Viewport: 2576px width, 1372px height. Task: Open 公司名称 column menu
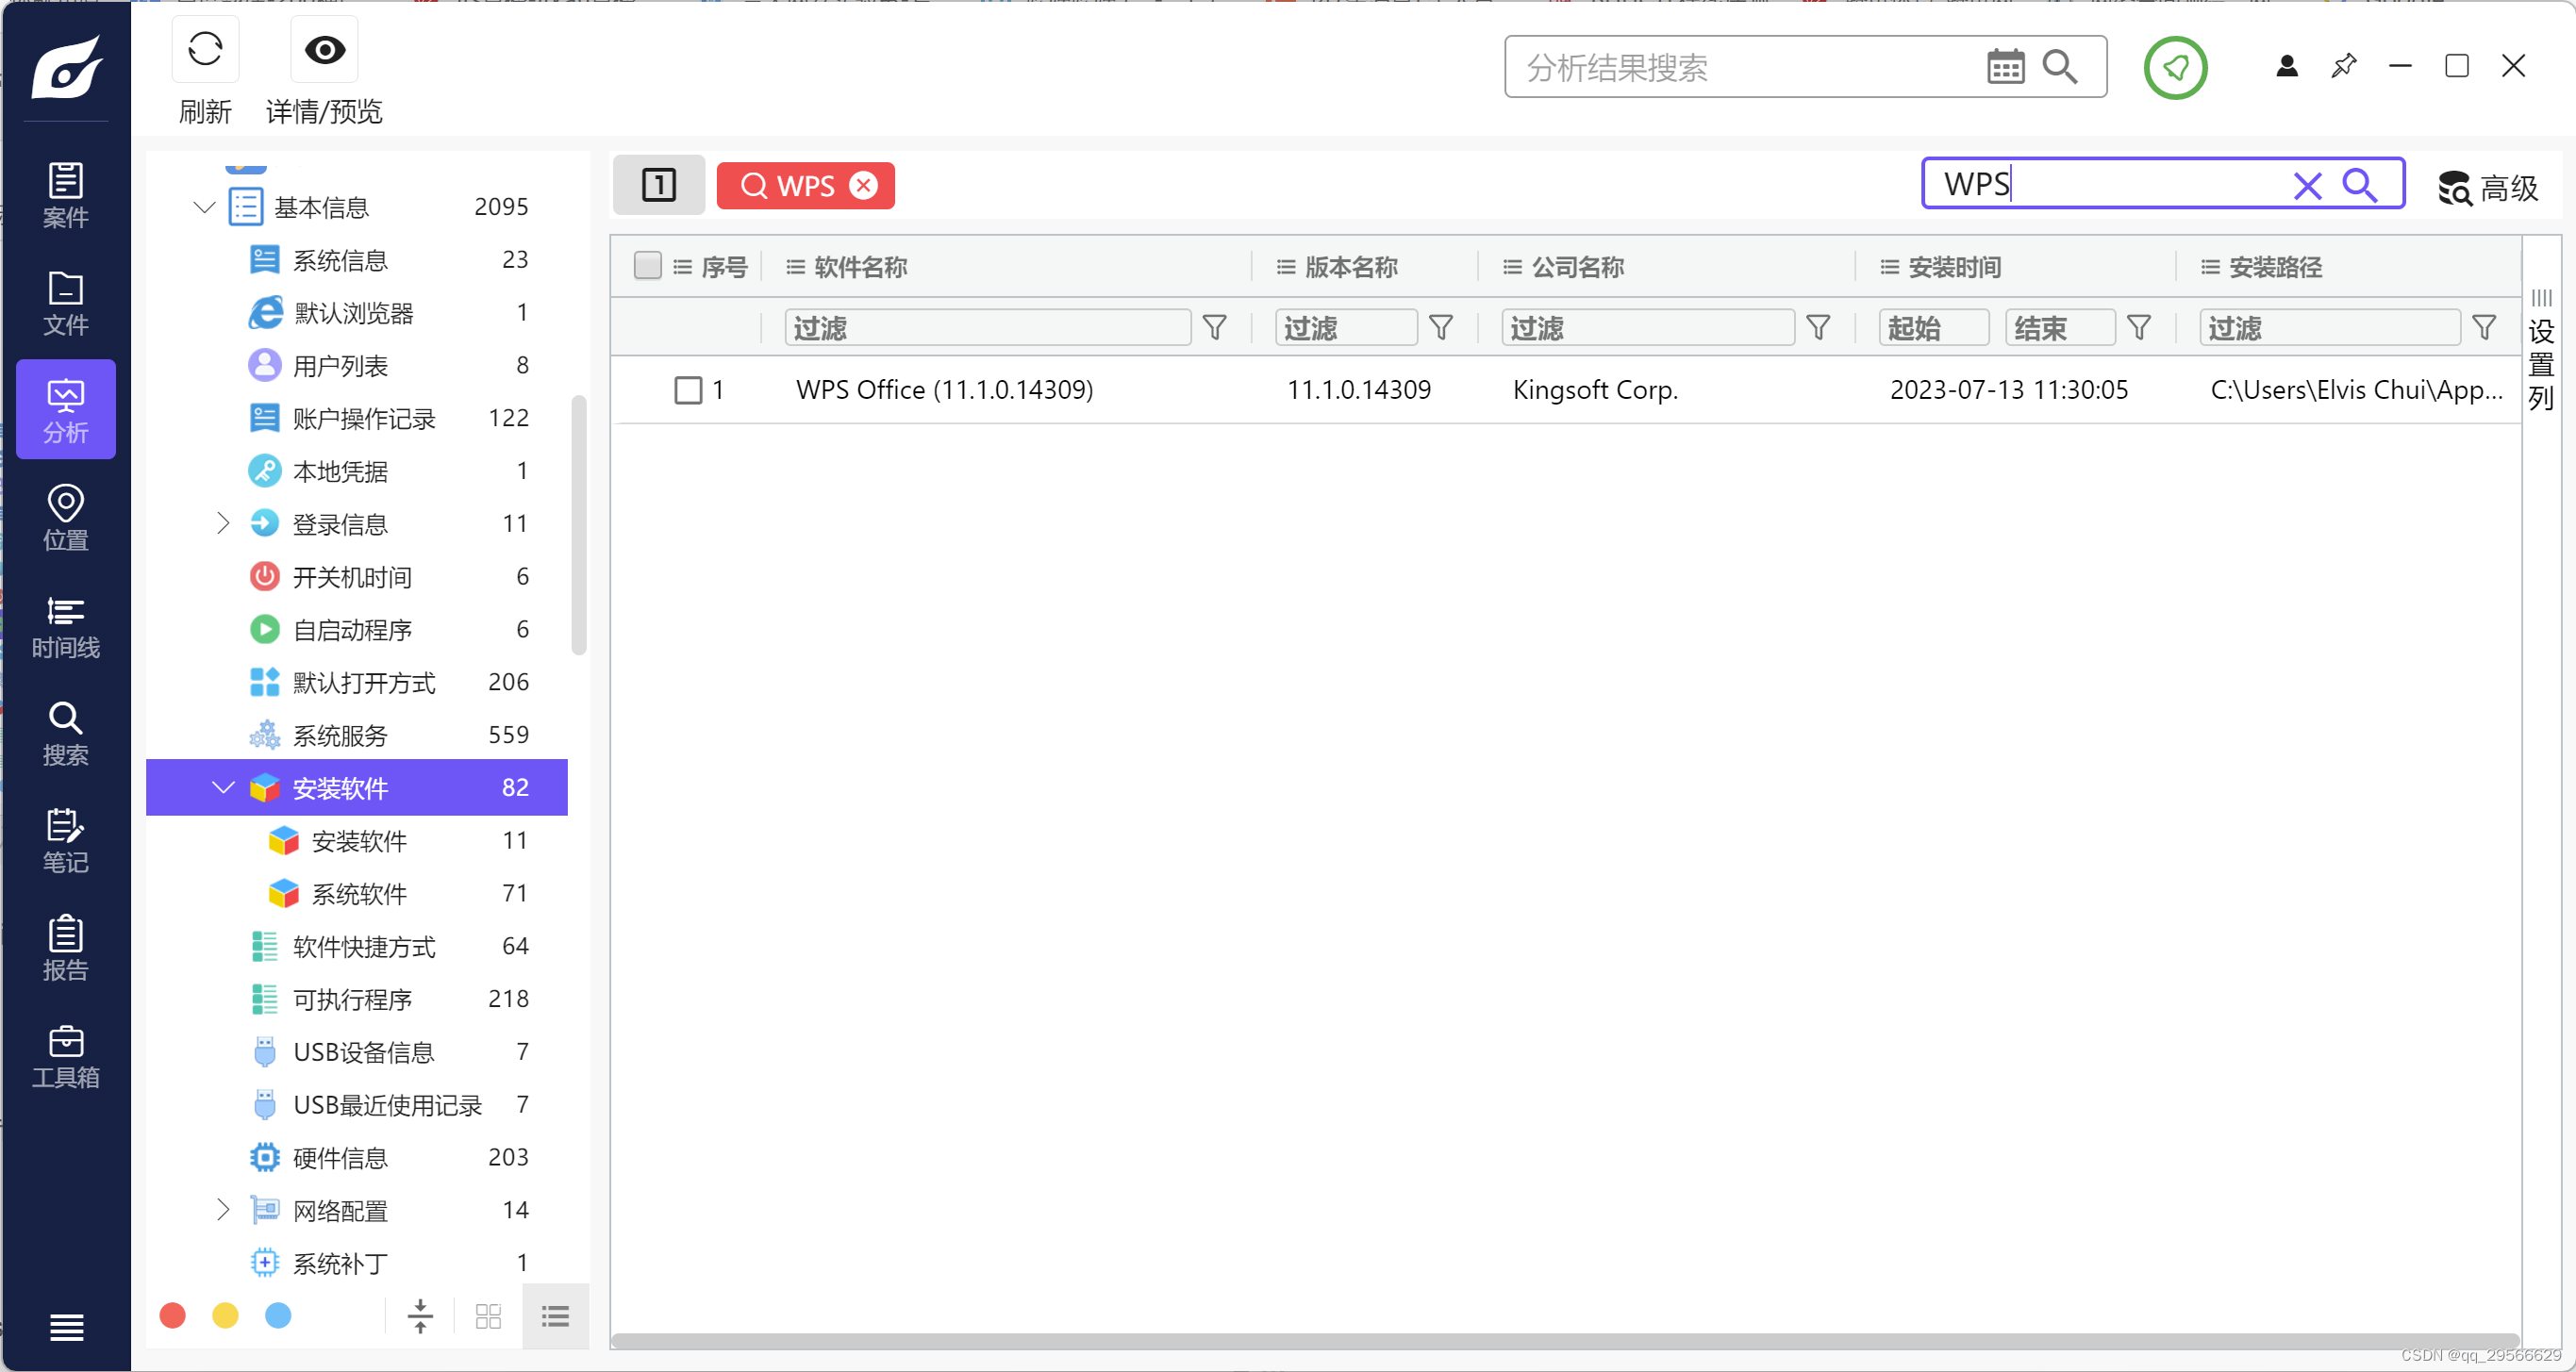tap(1512, 267)
